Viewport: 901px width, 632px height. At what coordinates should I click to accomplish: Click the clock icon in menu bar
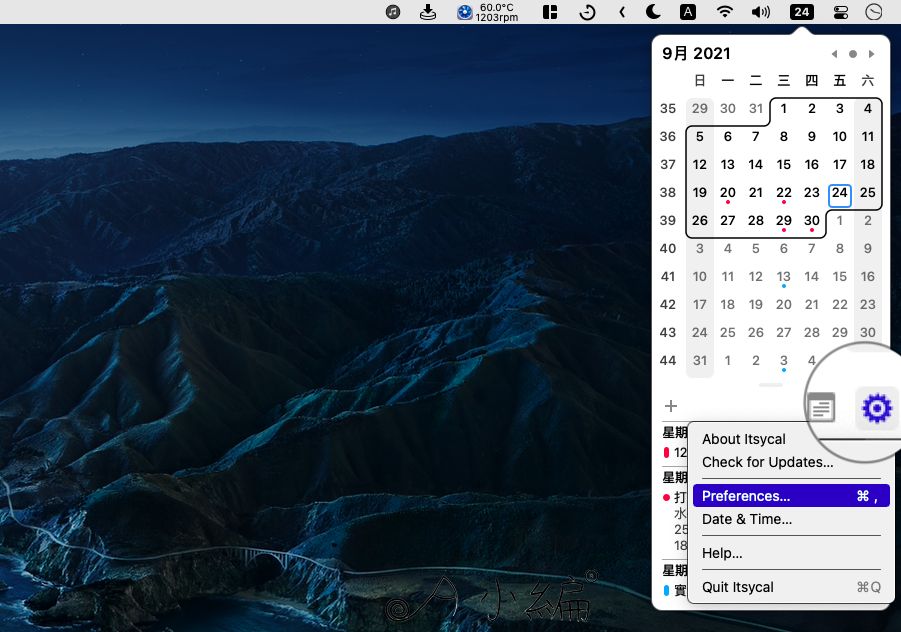click(873, 11)
